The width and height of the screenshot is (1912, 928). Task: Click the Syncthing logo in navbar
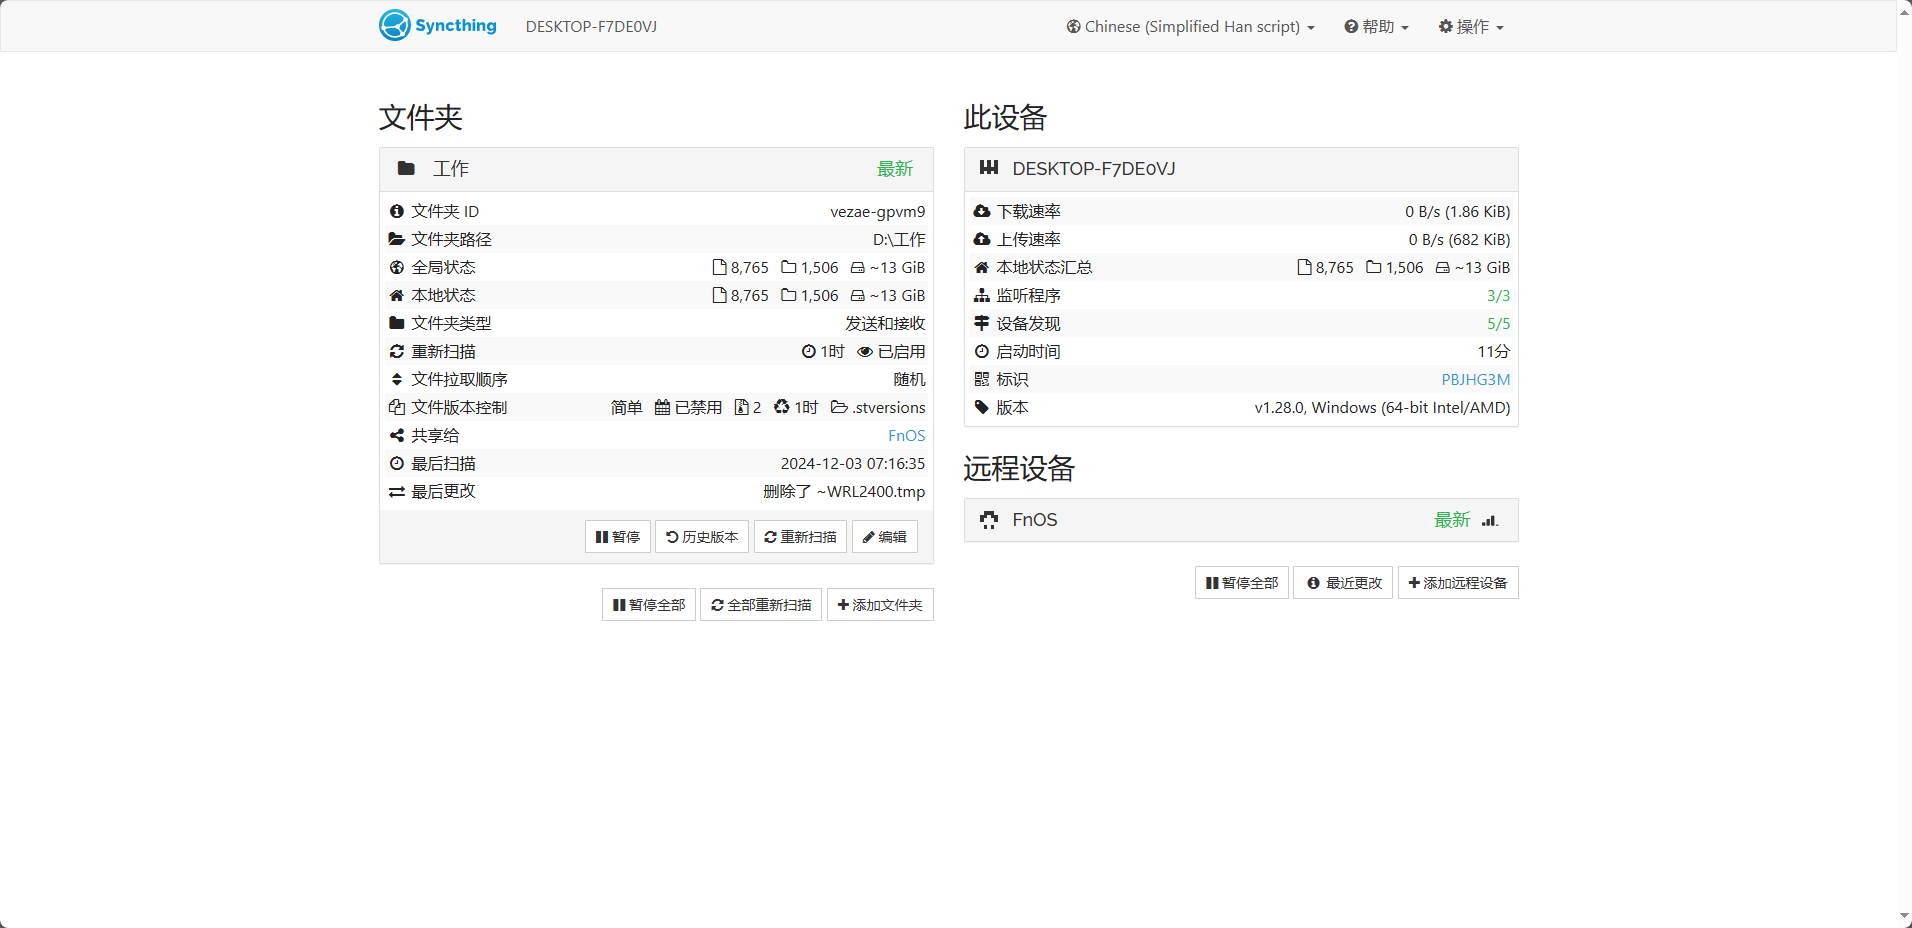[437, 25]
